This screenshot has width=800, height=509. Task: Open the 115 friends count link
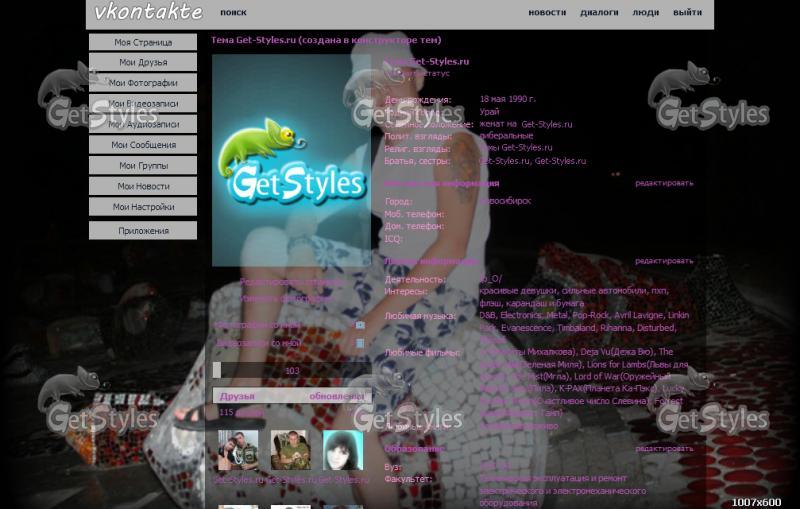coord(241,412)
